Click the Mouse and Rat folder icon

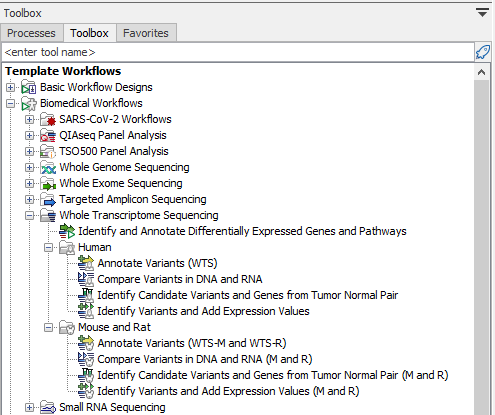coord(67,327)
